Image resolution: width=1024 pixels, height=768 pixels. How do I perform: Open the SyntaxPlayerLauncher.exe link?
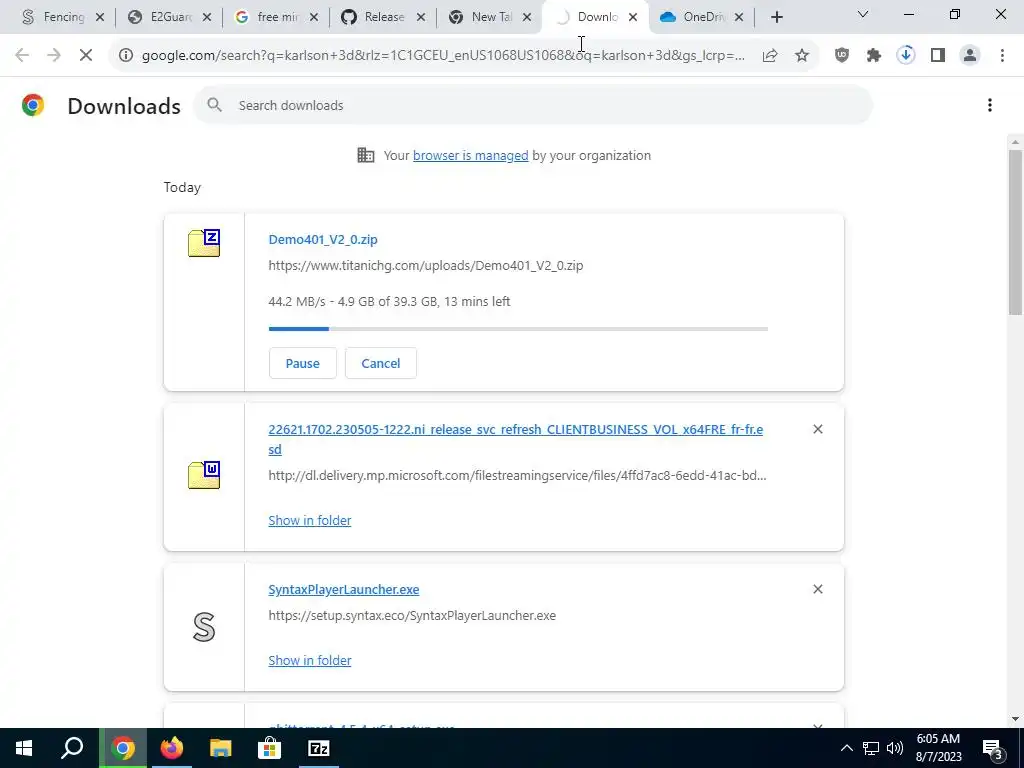pyautogui.click(x=344, y=590)
